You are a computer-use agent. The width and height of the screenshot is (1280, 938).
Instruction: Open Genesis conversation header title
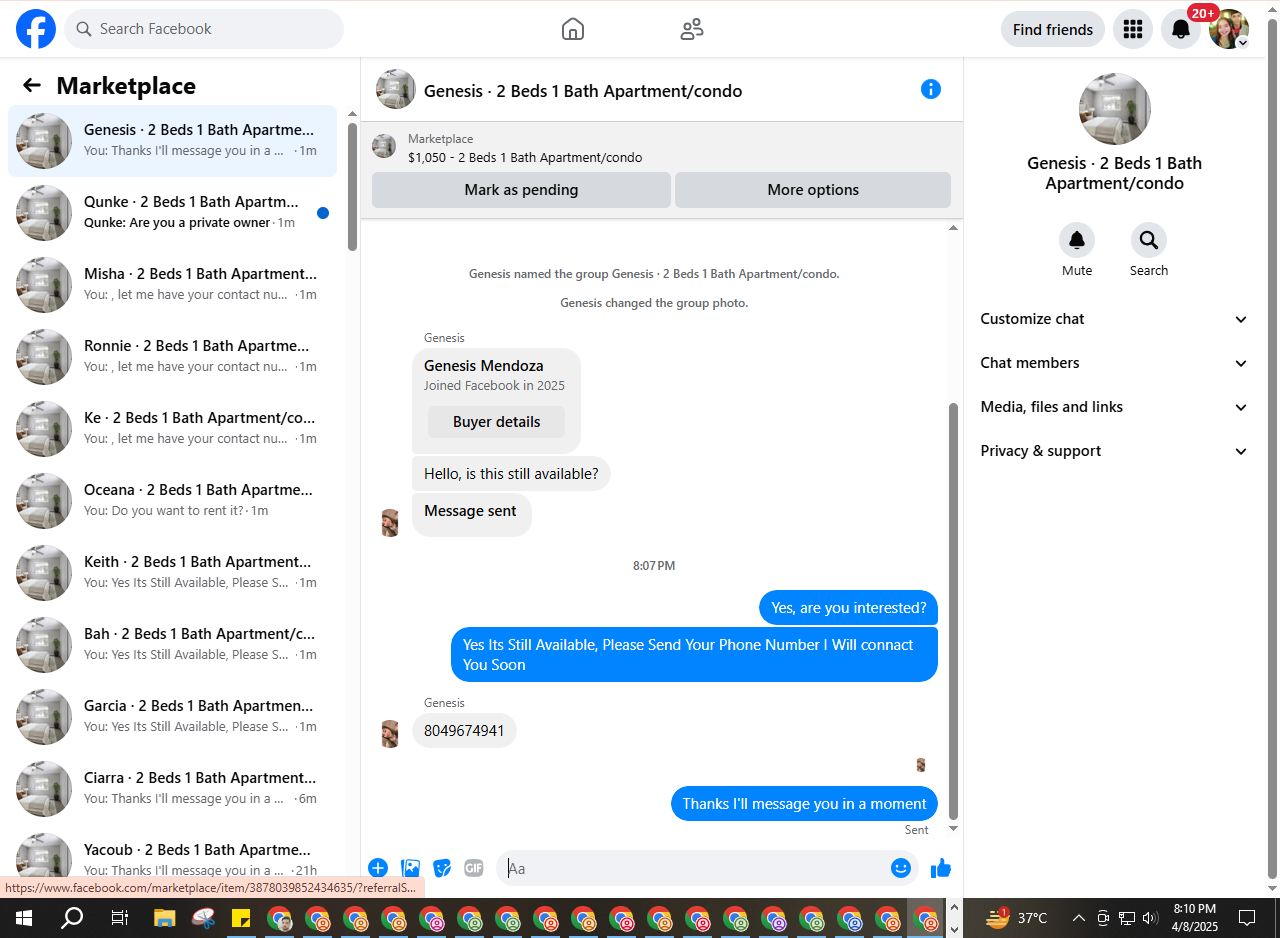(x=583, y=91)
